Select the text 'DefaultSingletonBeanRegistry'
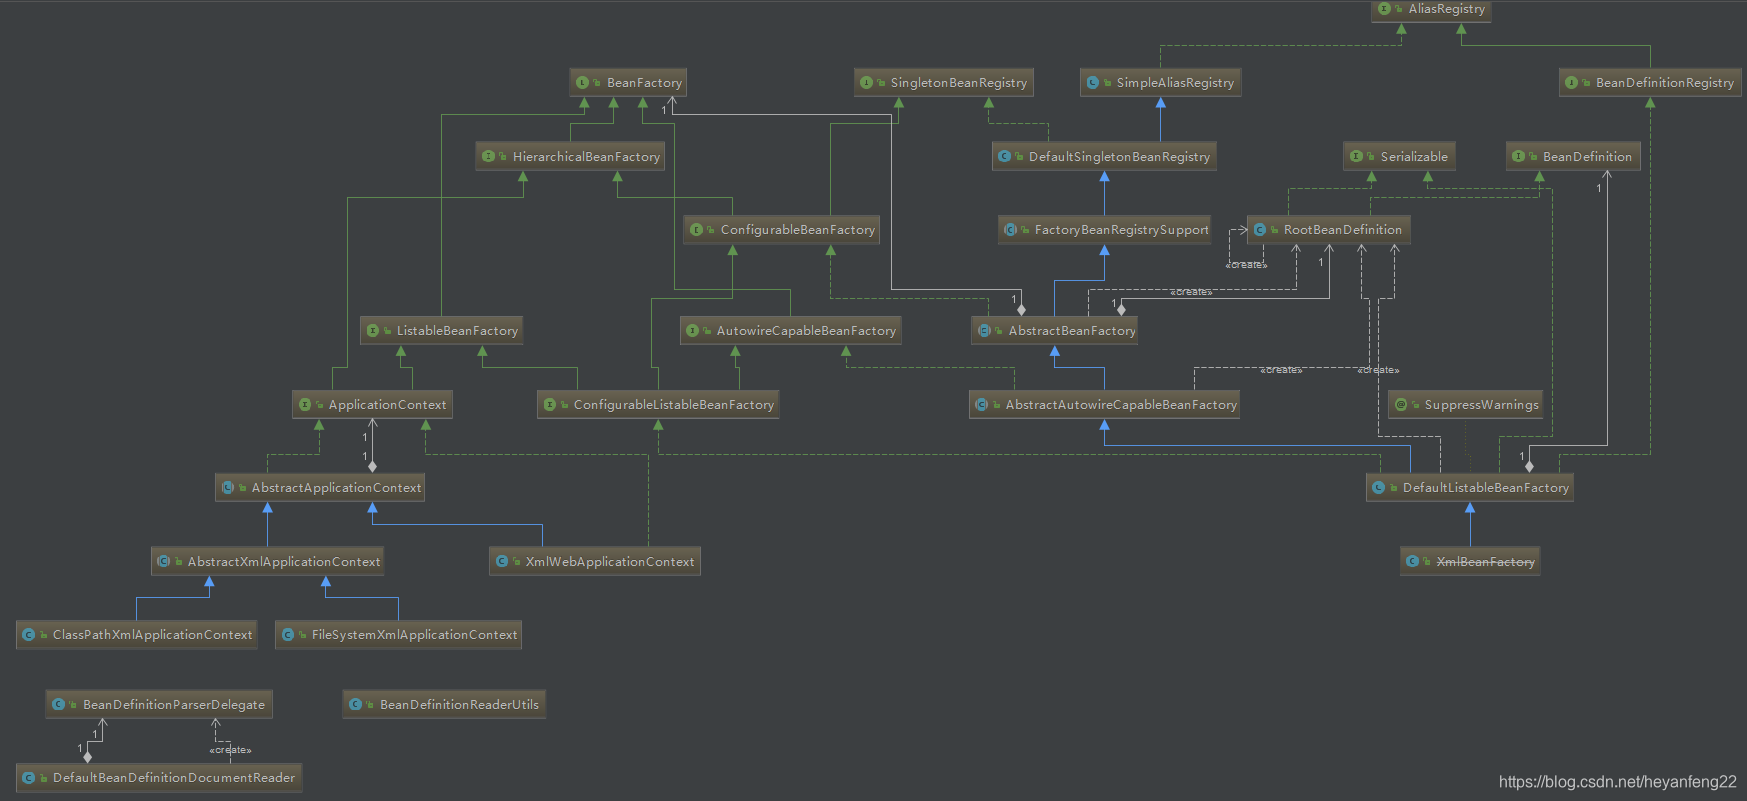The width and height of the screenshot is (1747, 801). pyautogui.click(x=1119, y=157)
